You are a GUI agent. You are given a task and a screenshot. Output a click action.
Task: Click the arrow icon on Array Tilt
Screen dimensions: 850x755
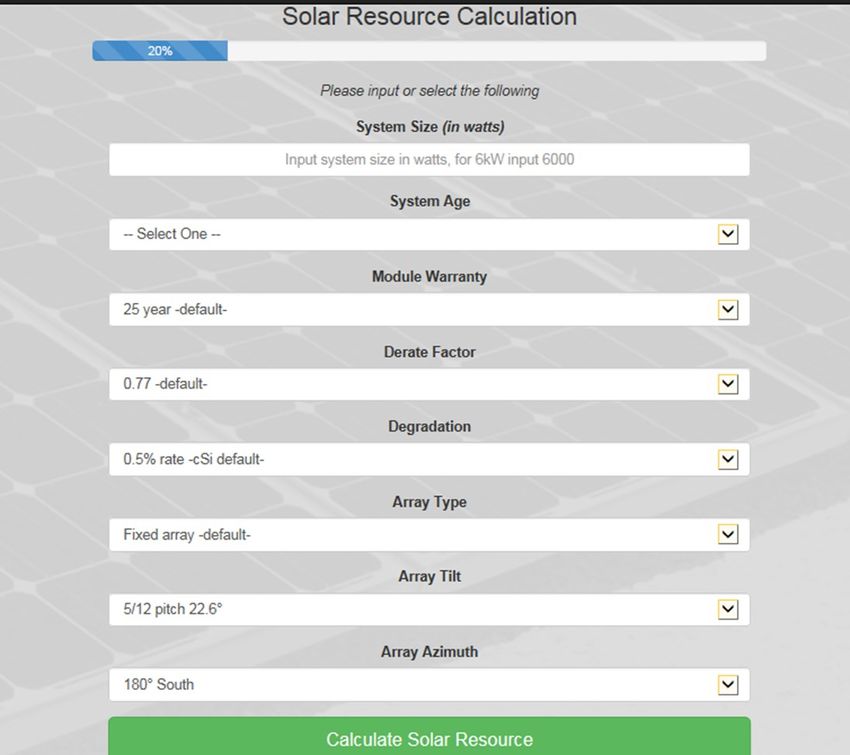728,609
